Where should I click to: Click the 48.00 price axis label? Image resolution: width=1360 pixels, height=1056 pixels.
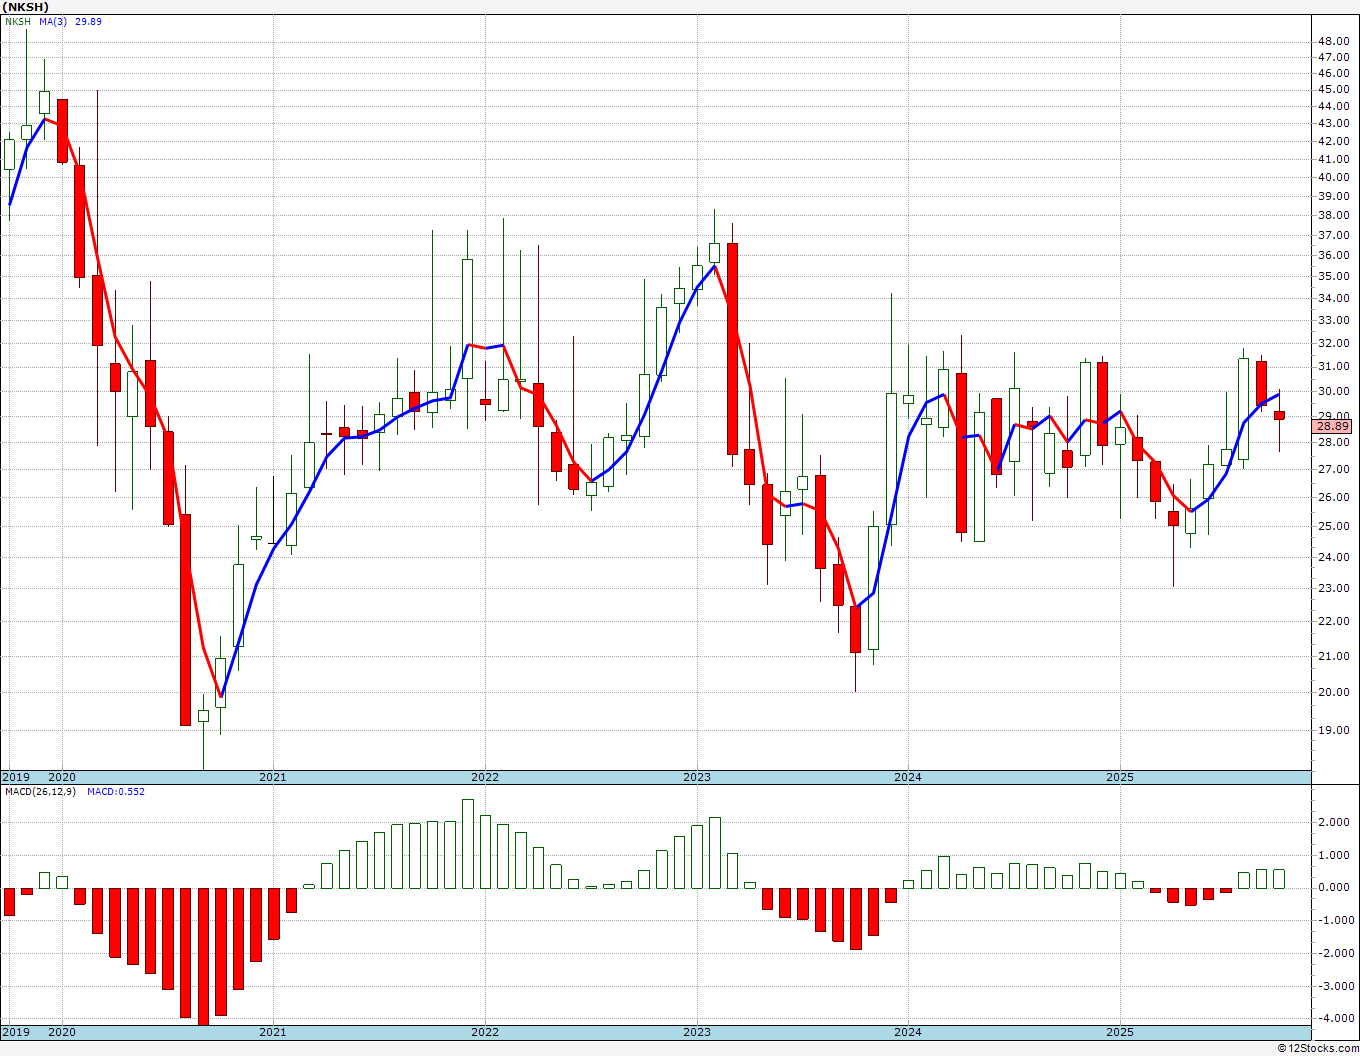click(1333, 41)
